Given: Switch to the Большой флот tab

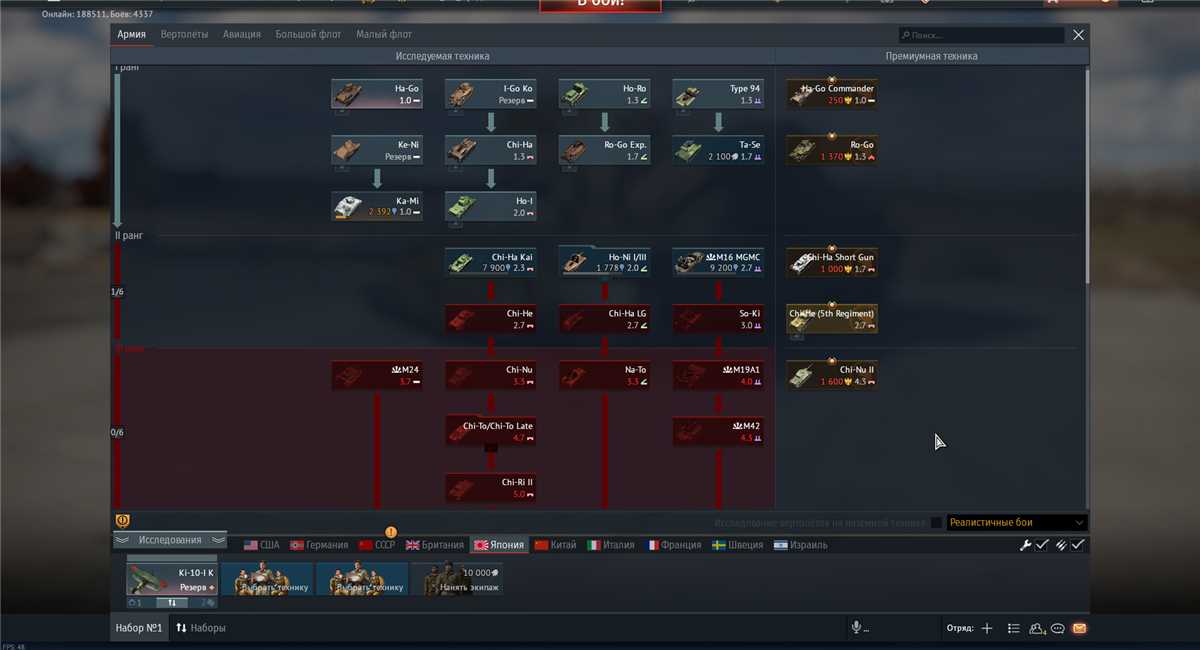Looking at the screenshot, I should [x=309, y=34].
